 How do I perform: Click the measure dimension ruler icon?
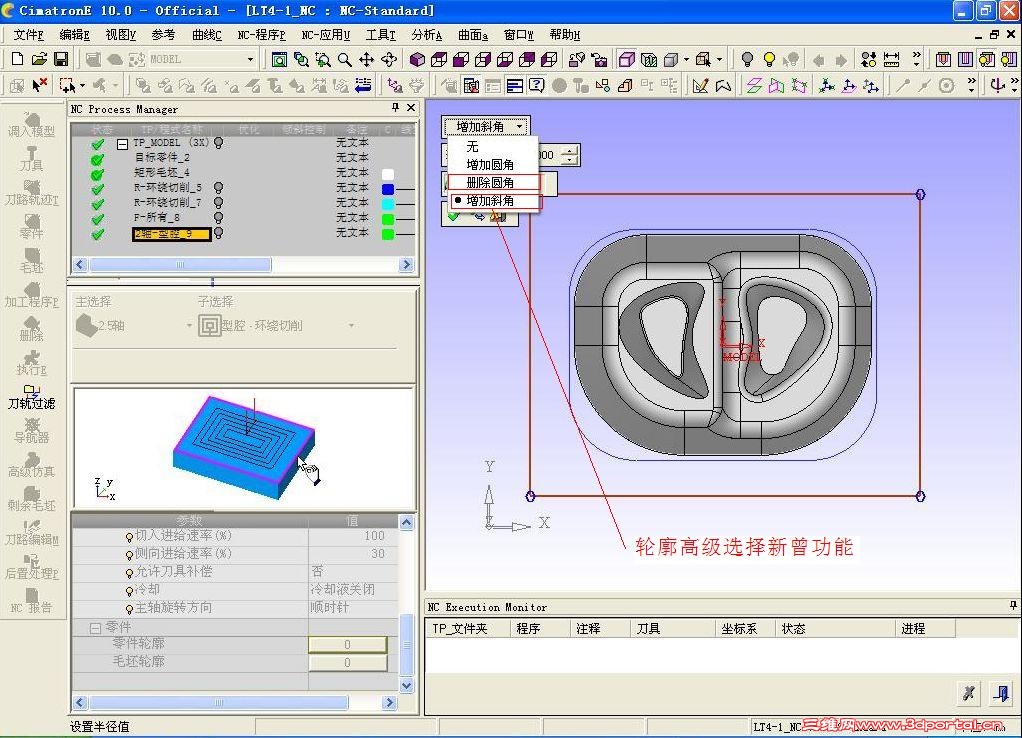(891, 60)
